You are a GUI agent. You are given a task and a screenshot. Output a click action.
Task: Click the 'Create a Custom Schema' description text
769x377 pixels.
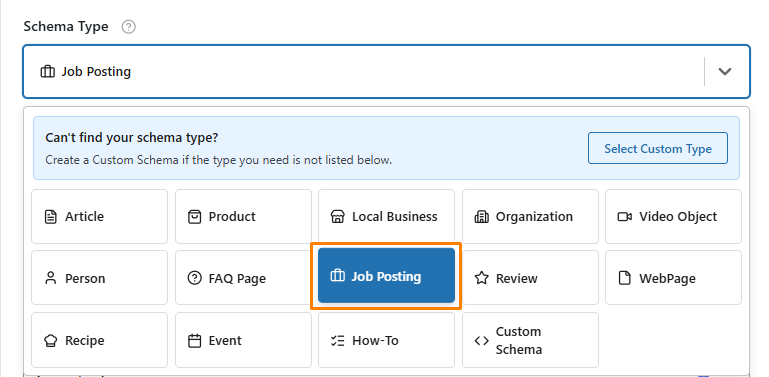click(219, 160)
